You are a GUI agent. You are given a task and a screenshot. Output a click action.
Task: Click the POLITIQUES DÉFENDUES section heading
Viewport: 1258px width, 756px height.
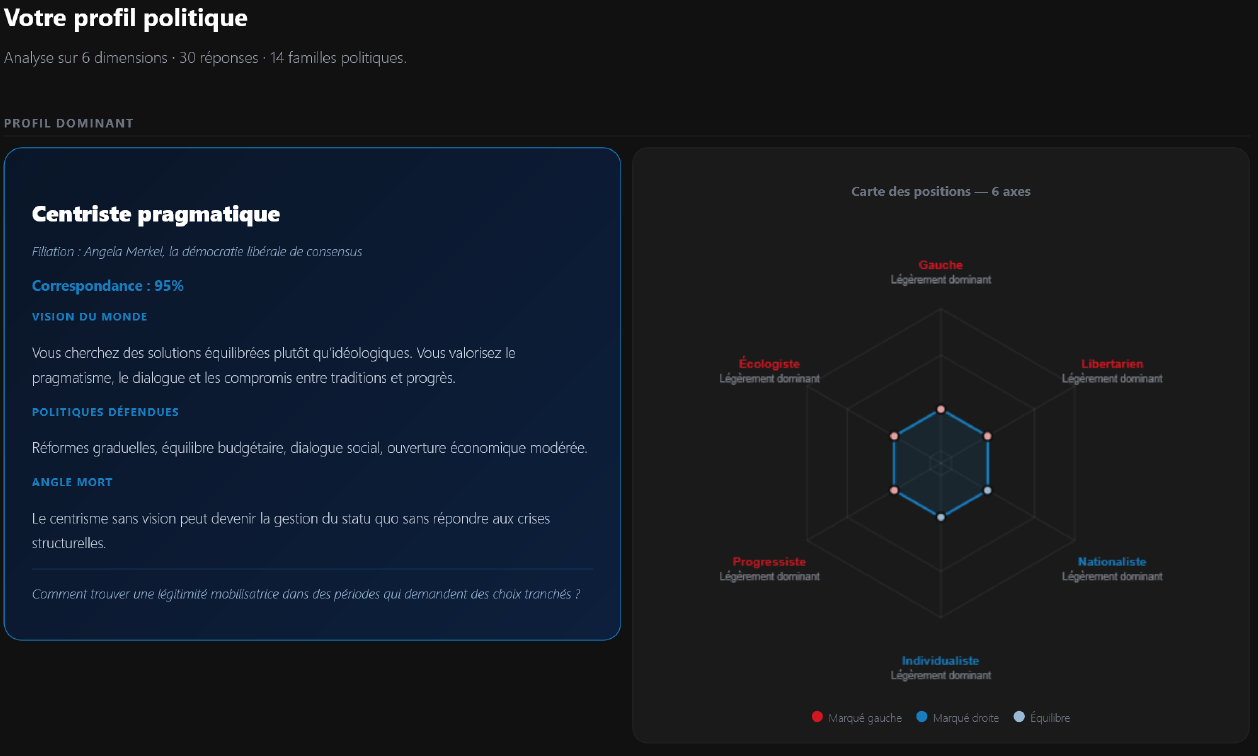coord(105,412)
